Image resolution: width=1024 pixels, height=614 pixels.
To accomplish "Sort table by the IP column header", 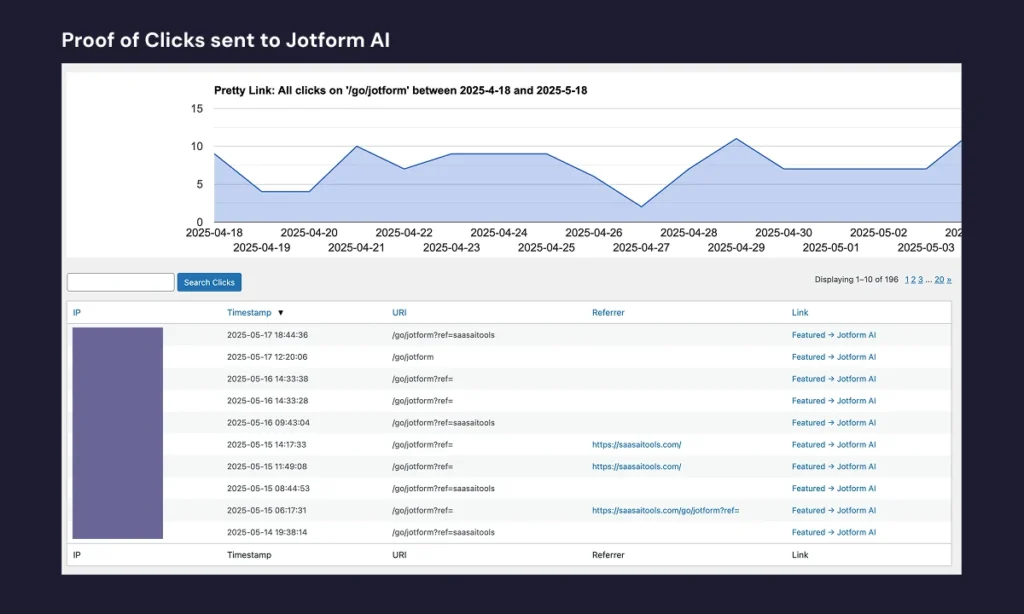I will coord(77,313).
